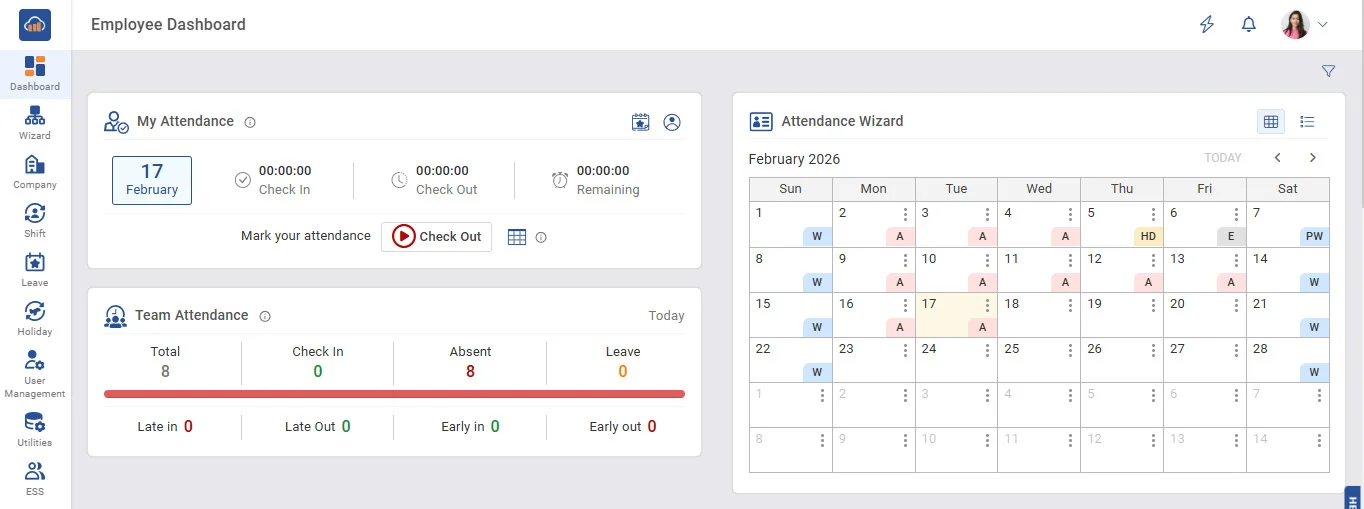Open calendar icon in My Attendance

click(x=640, y=122)
